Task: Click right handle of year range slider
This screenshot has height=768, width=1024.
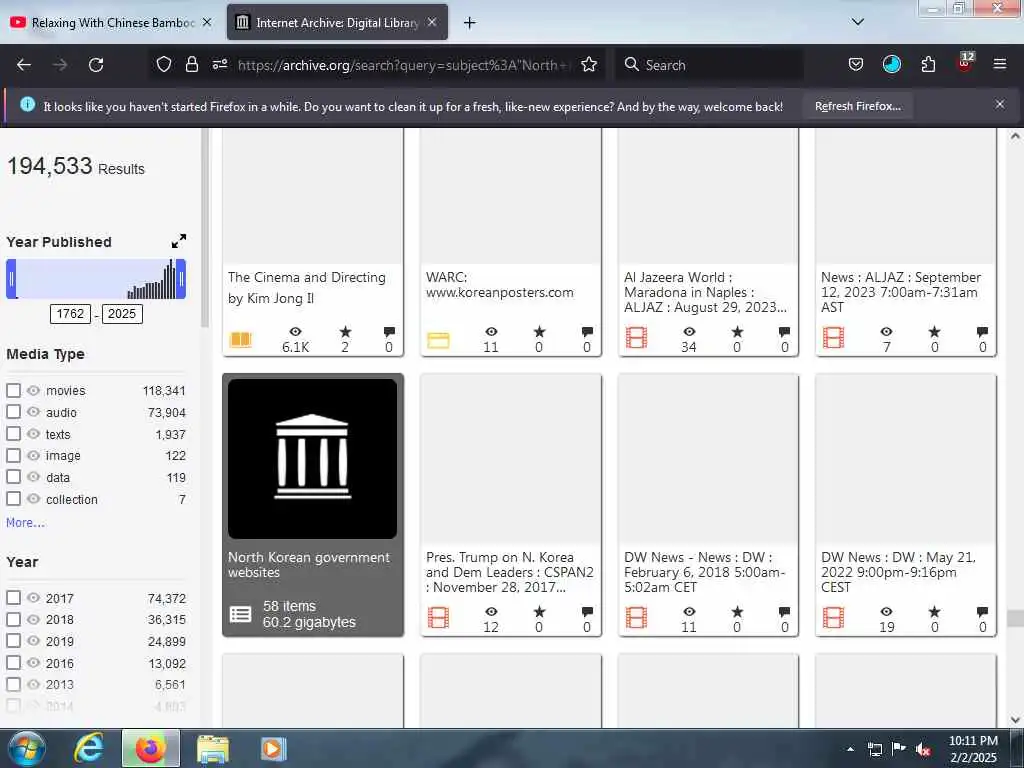Action: click(x=181, y=279)
